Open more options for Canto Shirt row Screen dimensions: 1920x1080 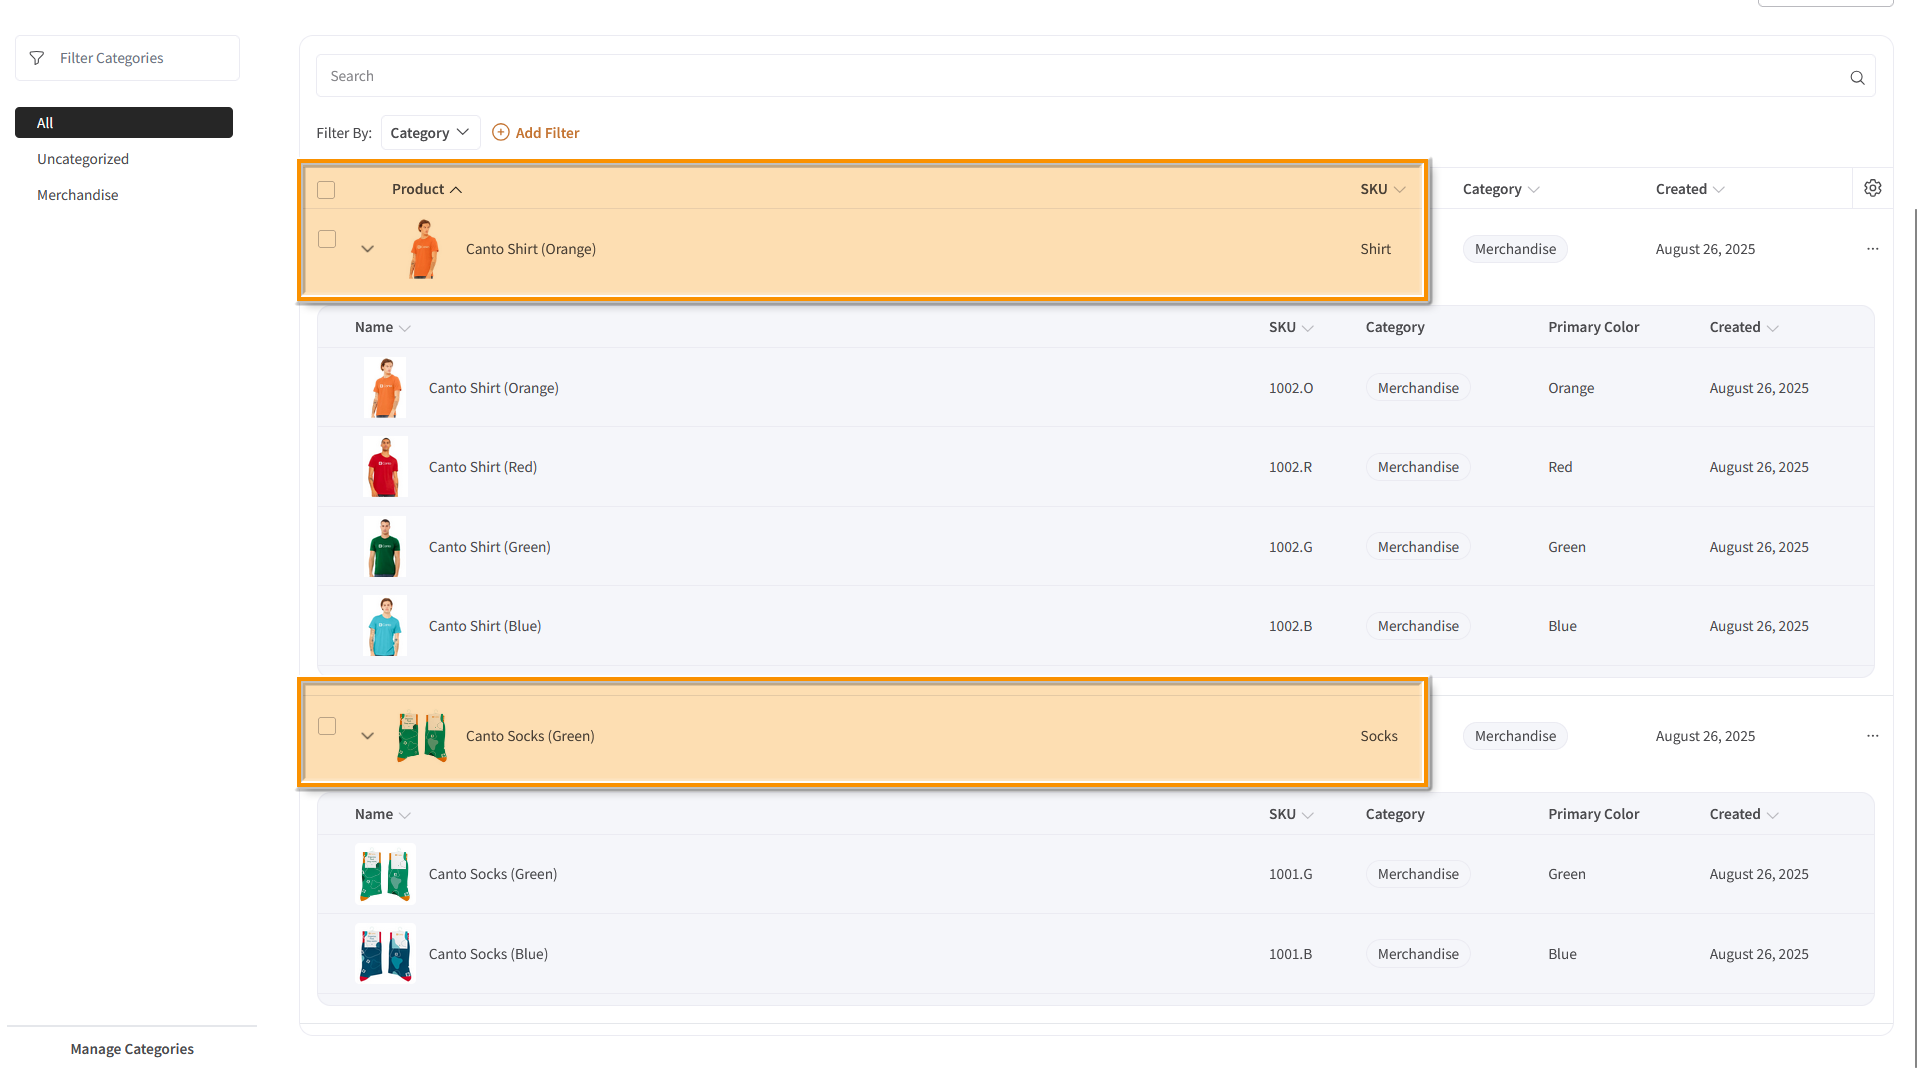pyautogui.click(x=1872, y=249)
